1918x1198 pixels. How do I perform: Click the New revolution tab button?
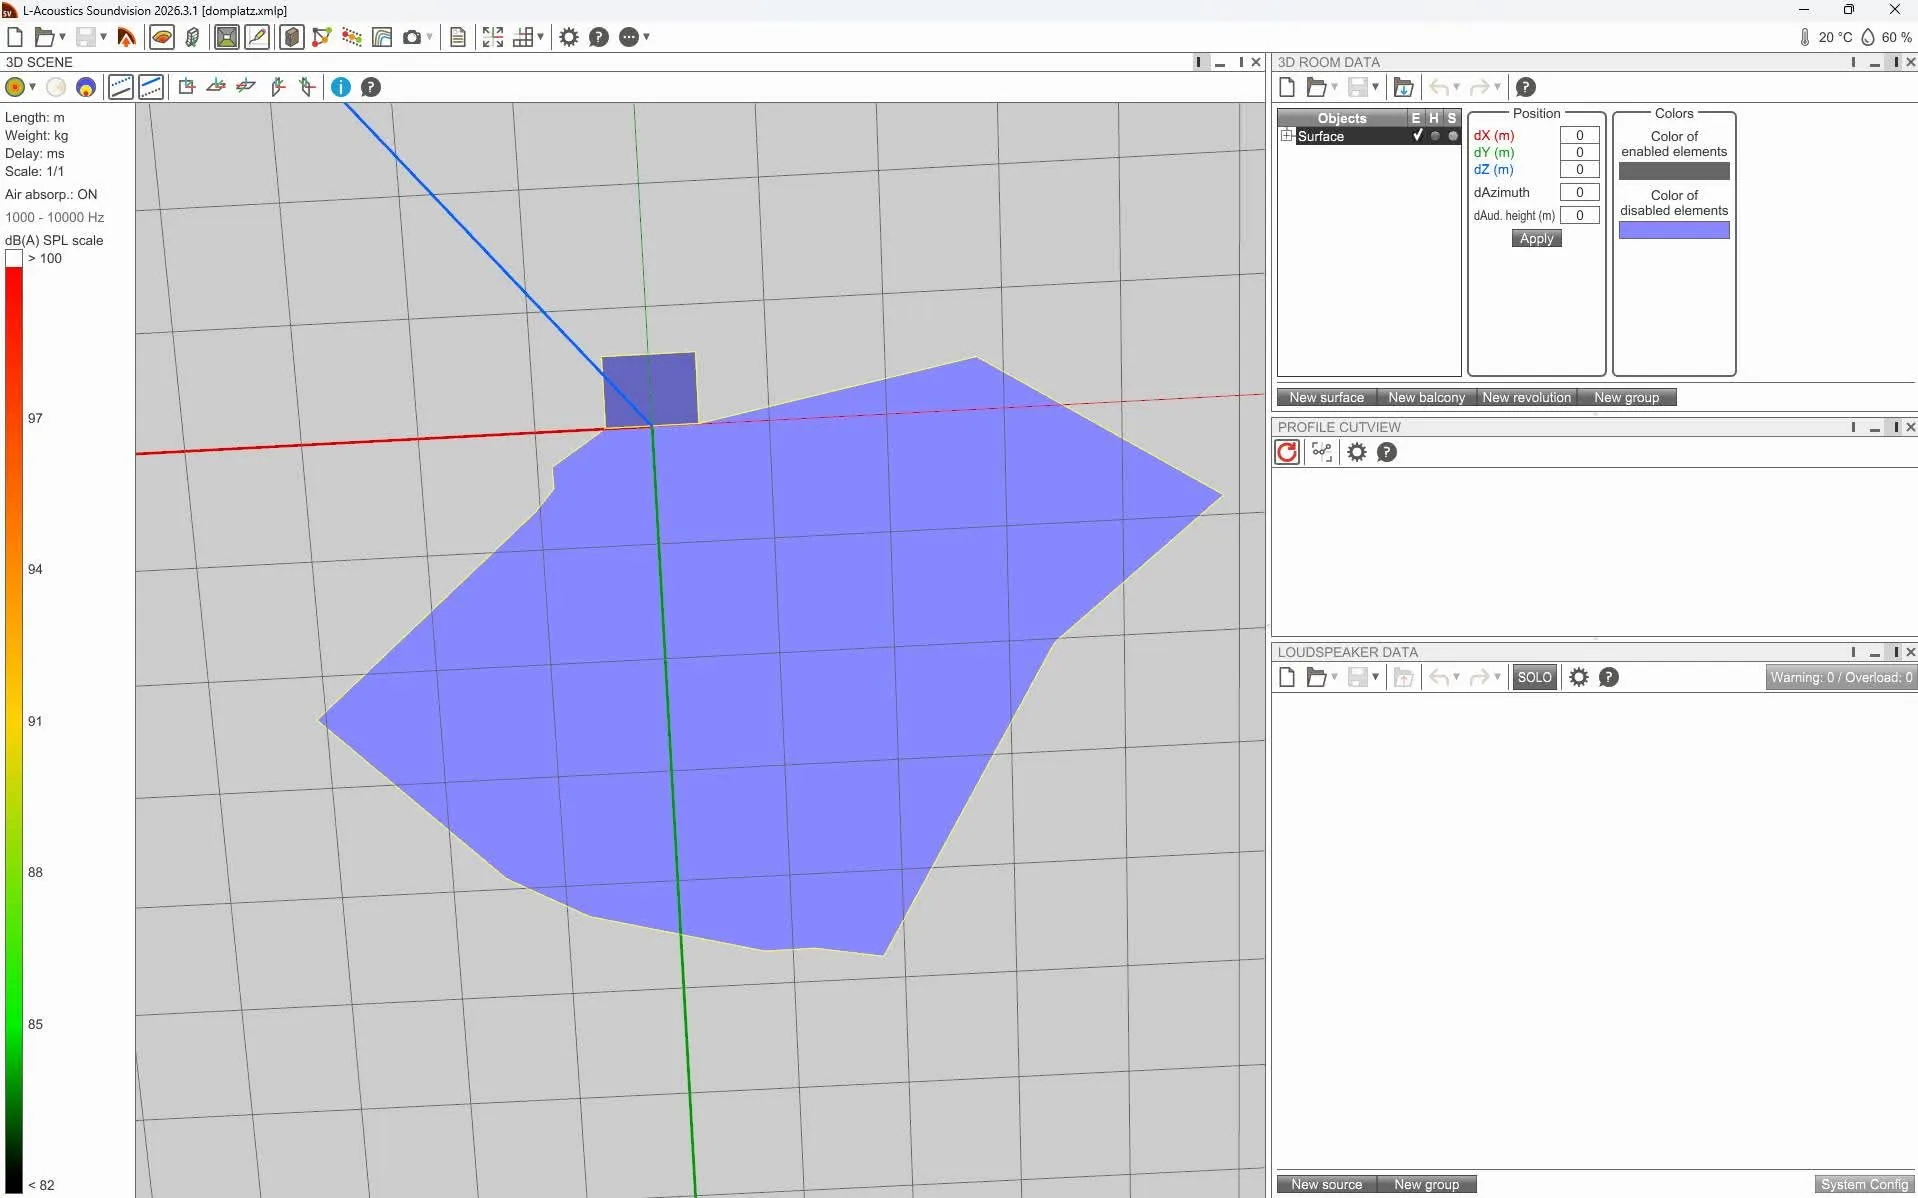point(1526,397)
